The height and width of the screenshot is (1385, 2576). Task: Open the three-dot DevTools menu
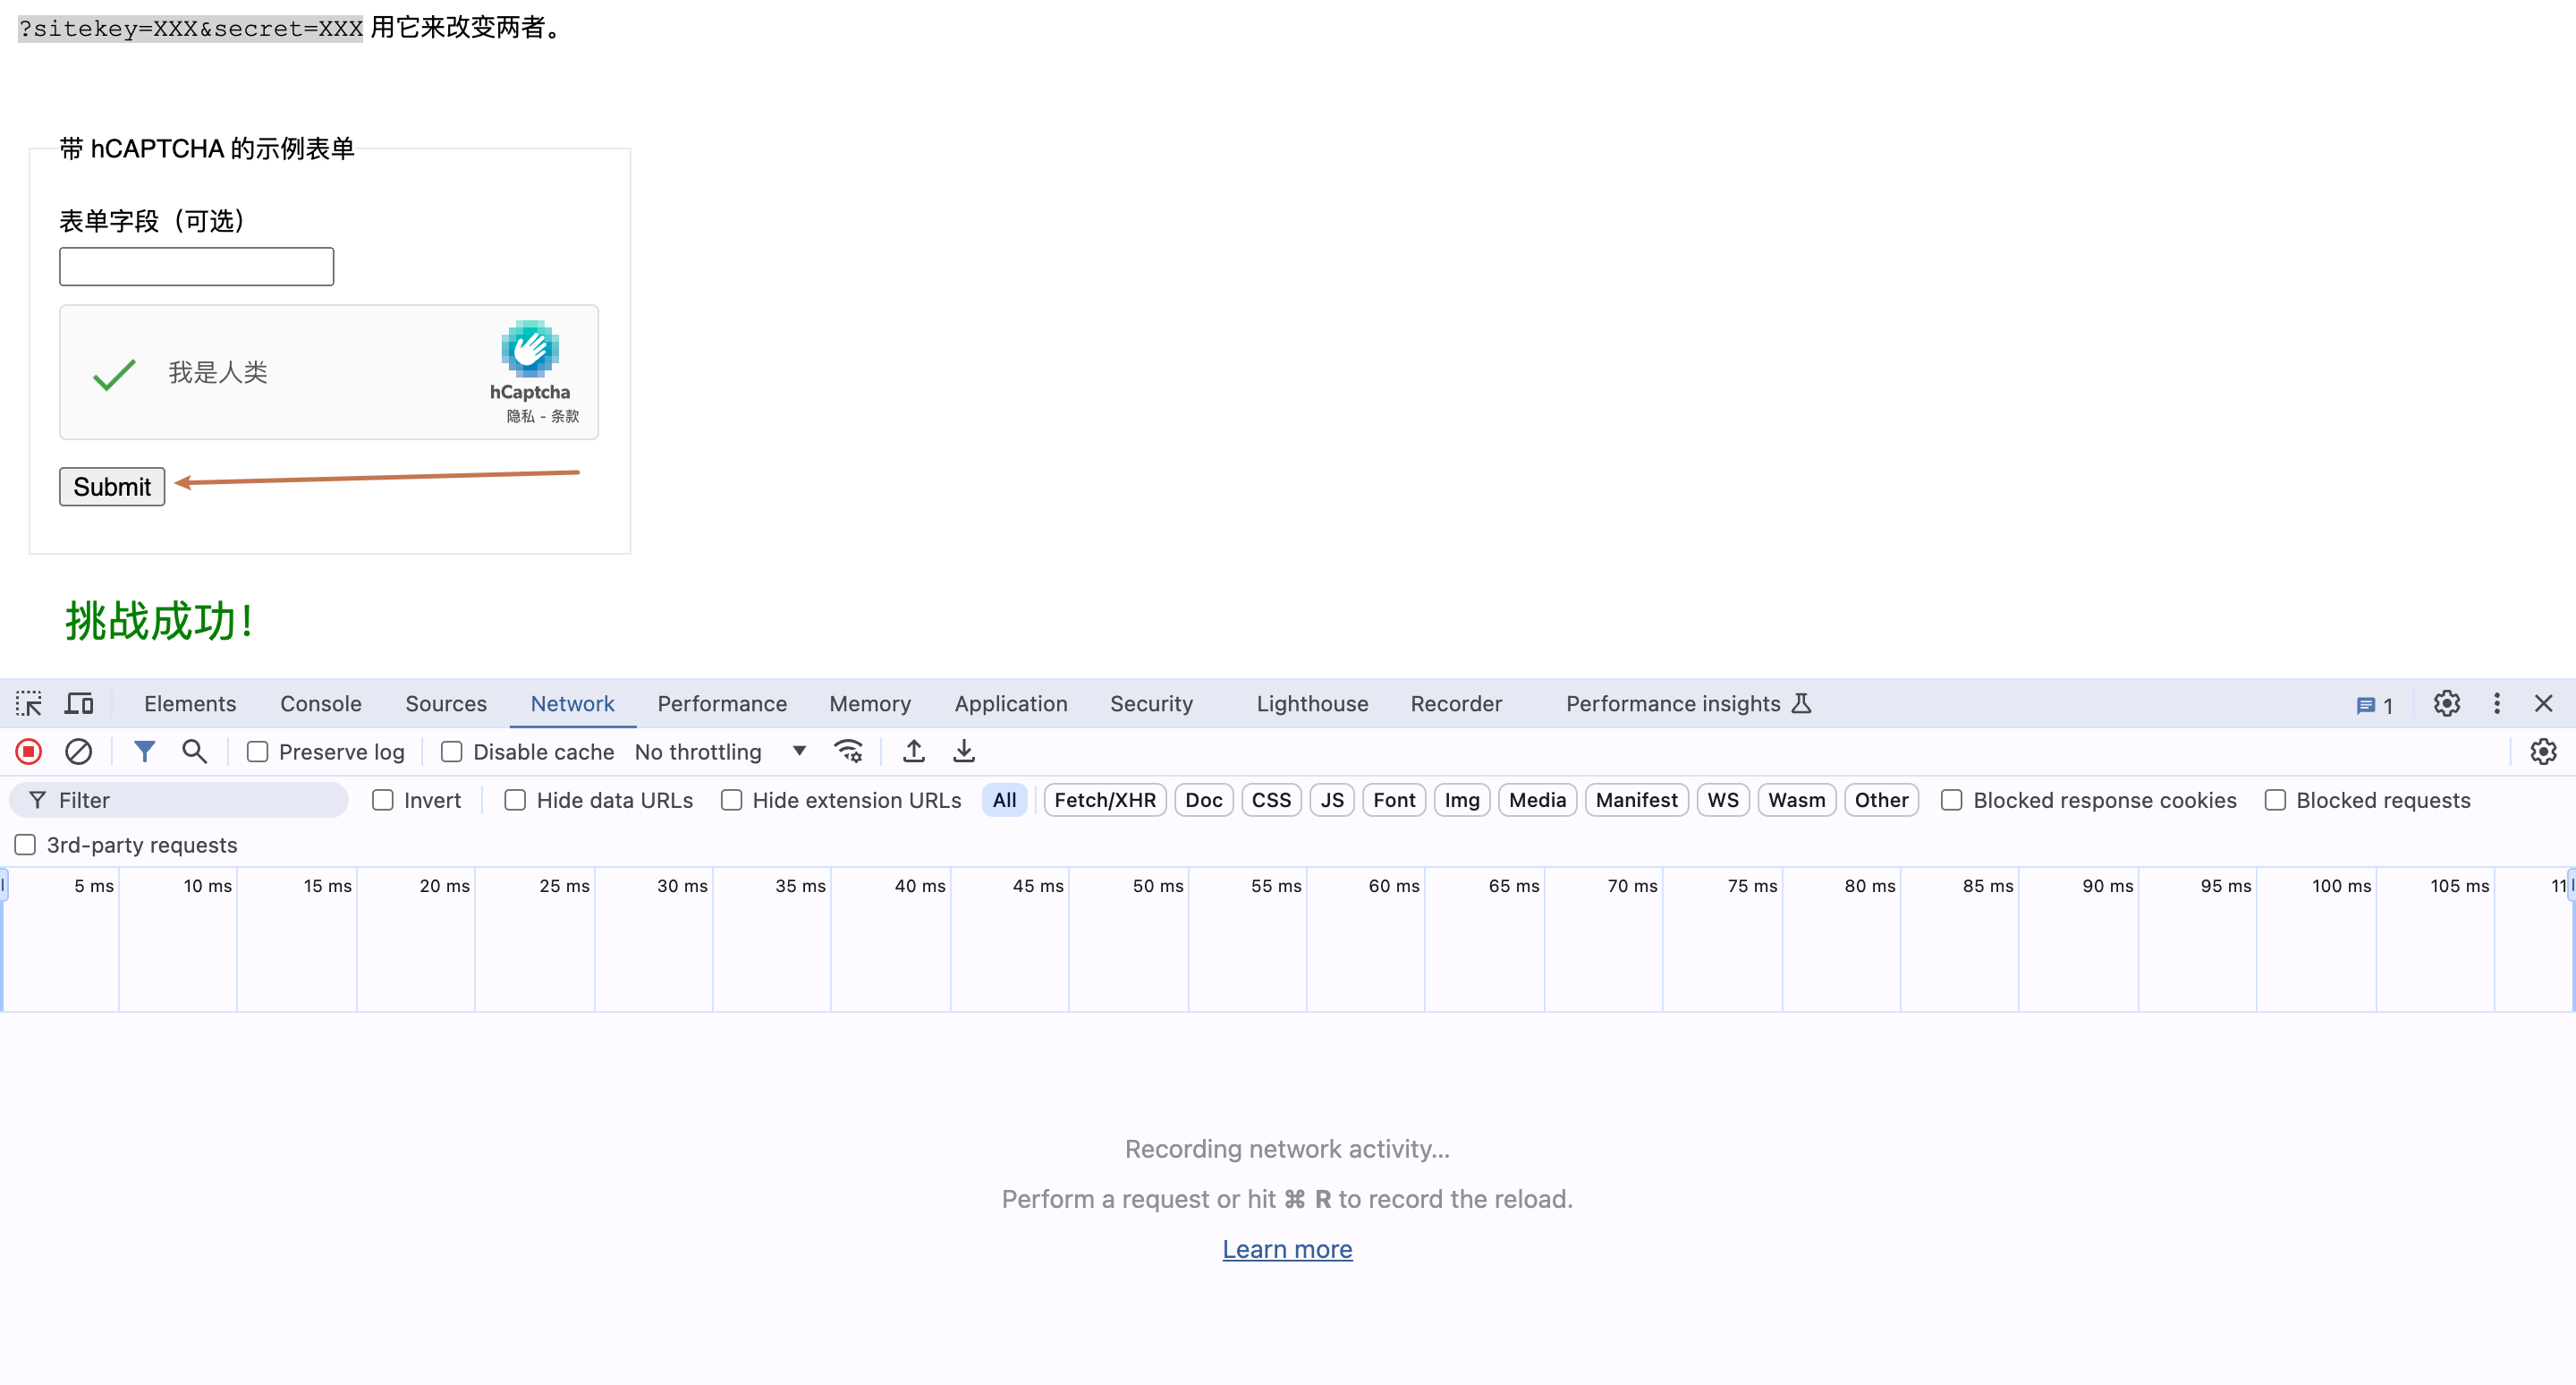2496,703
